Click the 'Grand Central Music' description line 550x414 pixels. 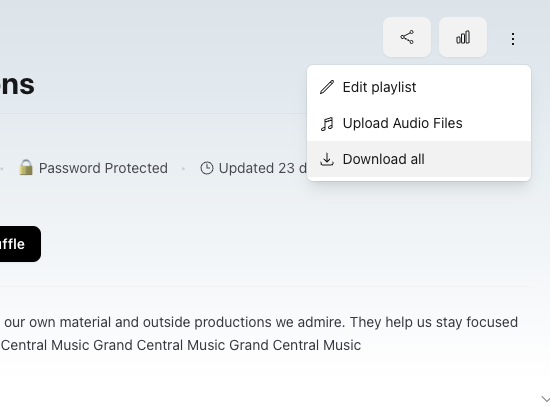(181, 345)
